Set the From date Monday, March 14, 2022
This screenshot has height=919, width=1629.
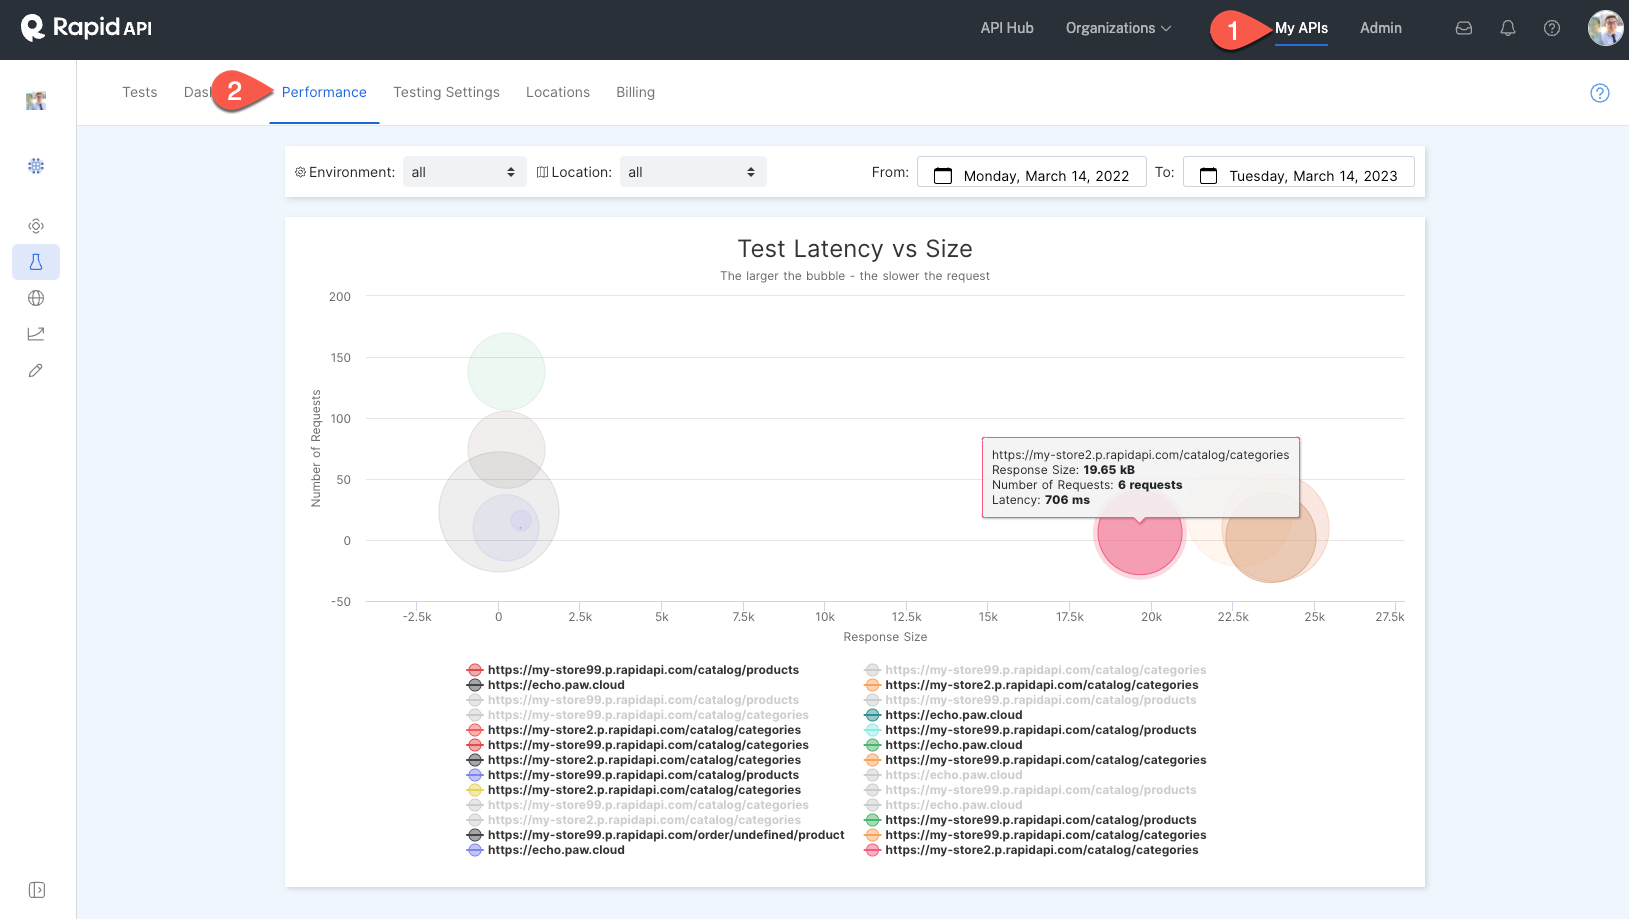(x=1031, y=172)
